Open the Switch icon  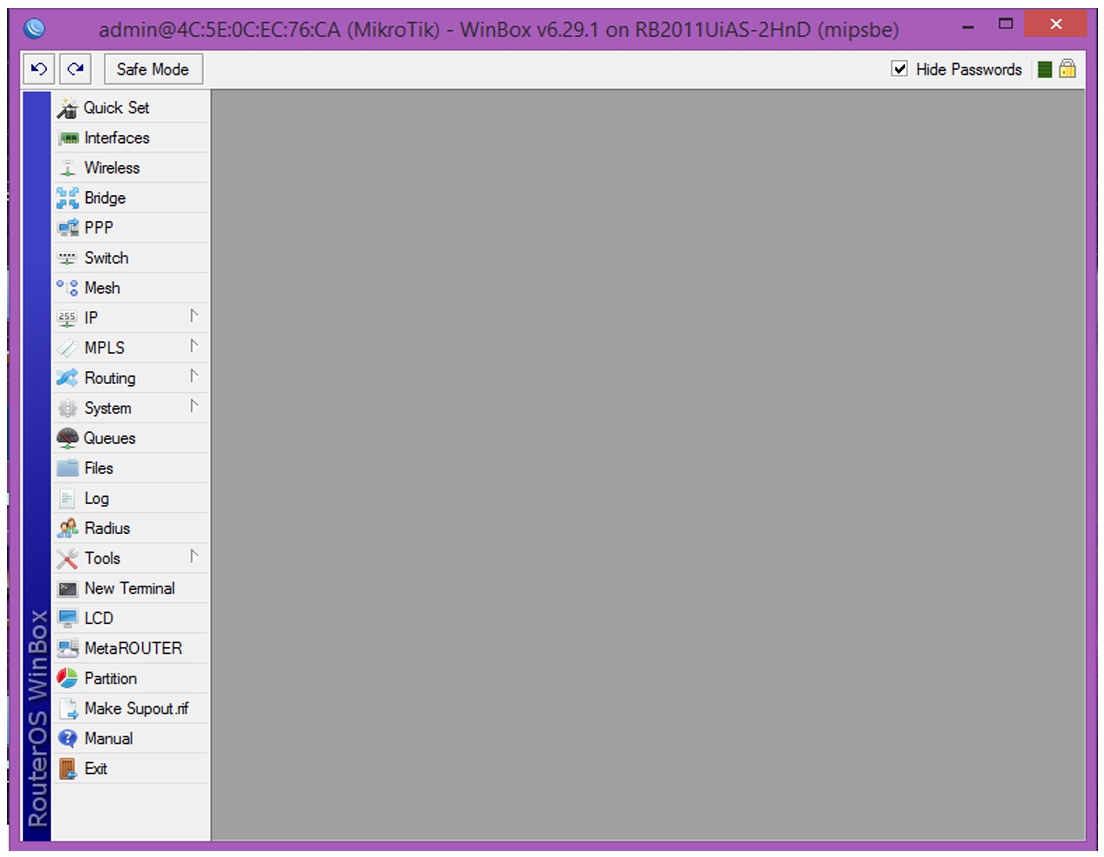[x=68, y=258]
